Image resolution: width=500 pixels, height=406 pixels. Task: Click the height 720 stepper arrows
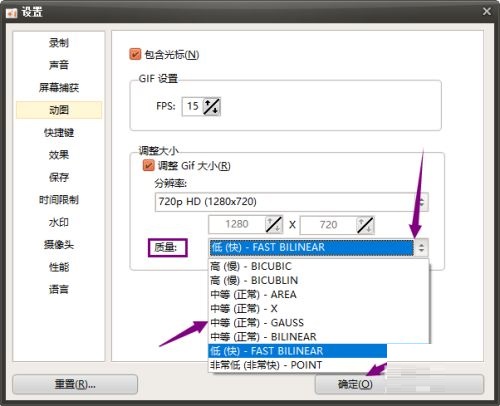pyautogui.click(x=365, y=225)
